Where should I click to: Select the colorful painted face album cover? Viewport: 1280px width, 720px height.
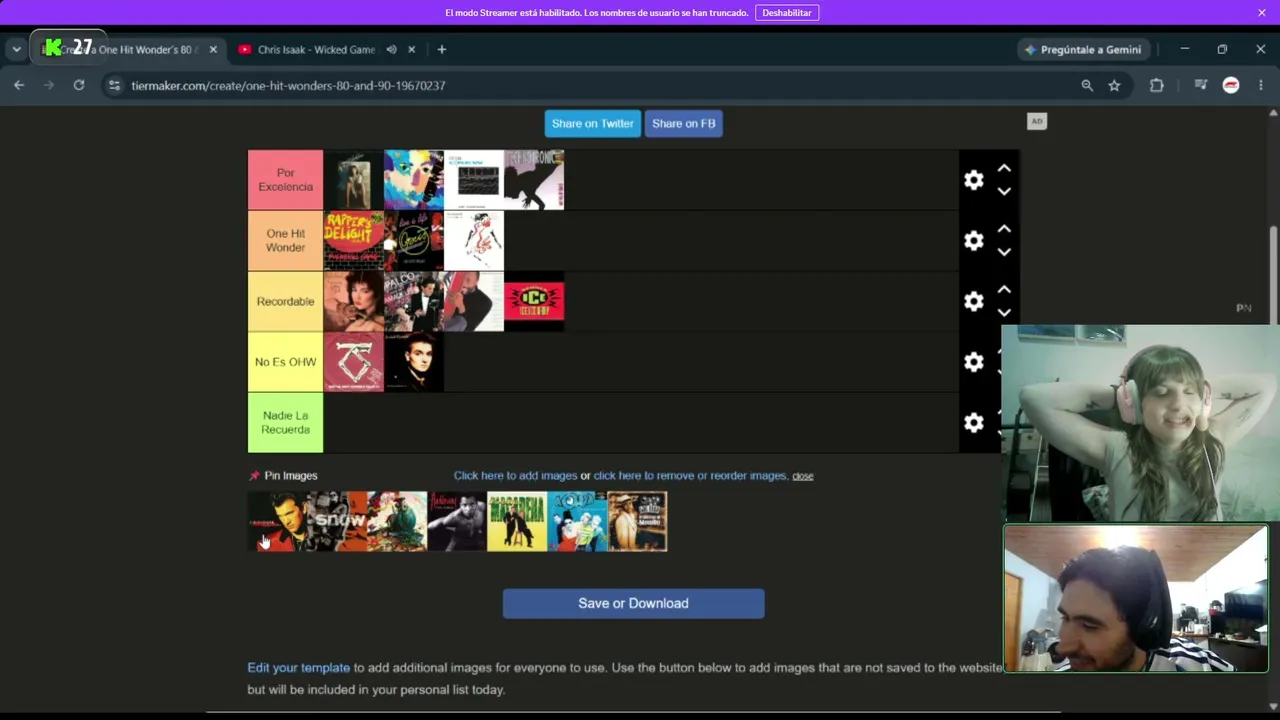click(x=414, y=180)
